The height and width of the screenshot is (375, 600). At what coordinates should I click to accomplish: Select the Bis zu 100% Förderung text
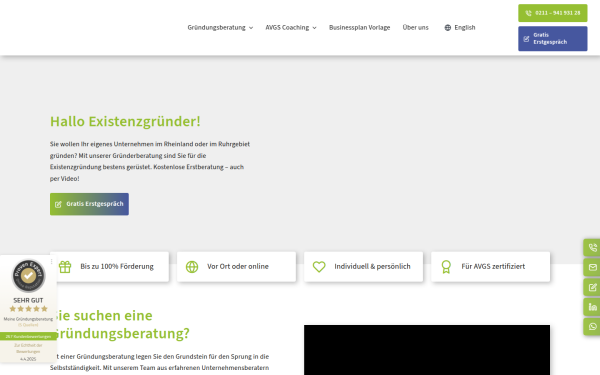117,266
